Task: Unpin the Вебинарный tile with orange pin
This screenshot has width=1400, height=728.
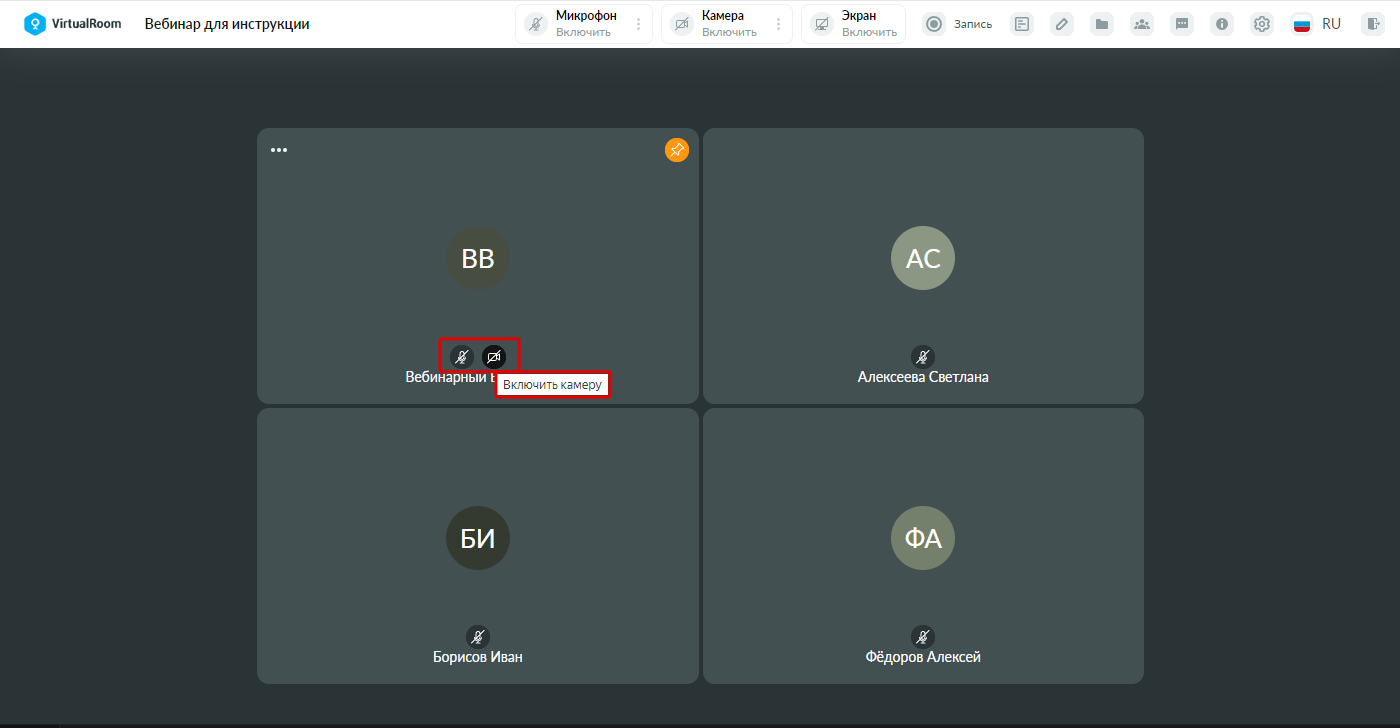Action: click(x=677, y=150)
